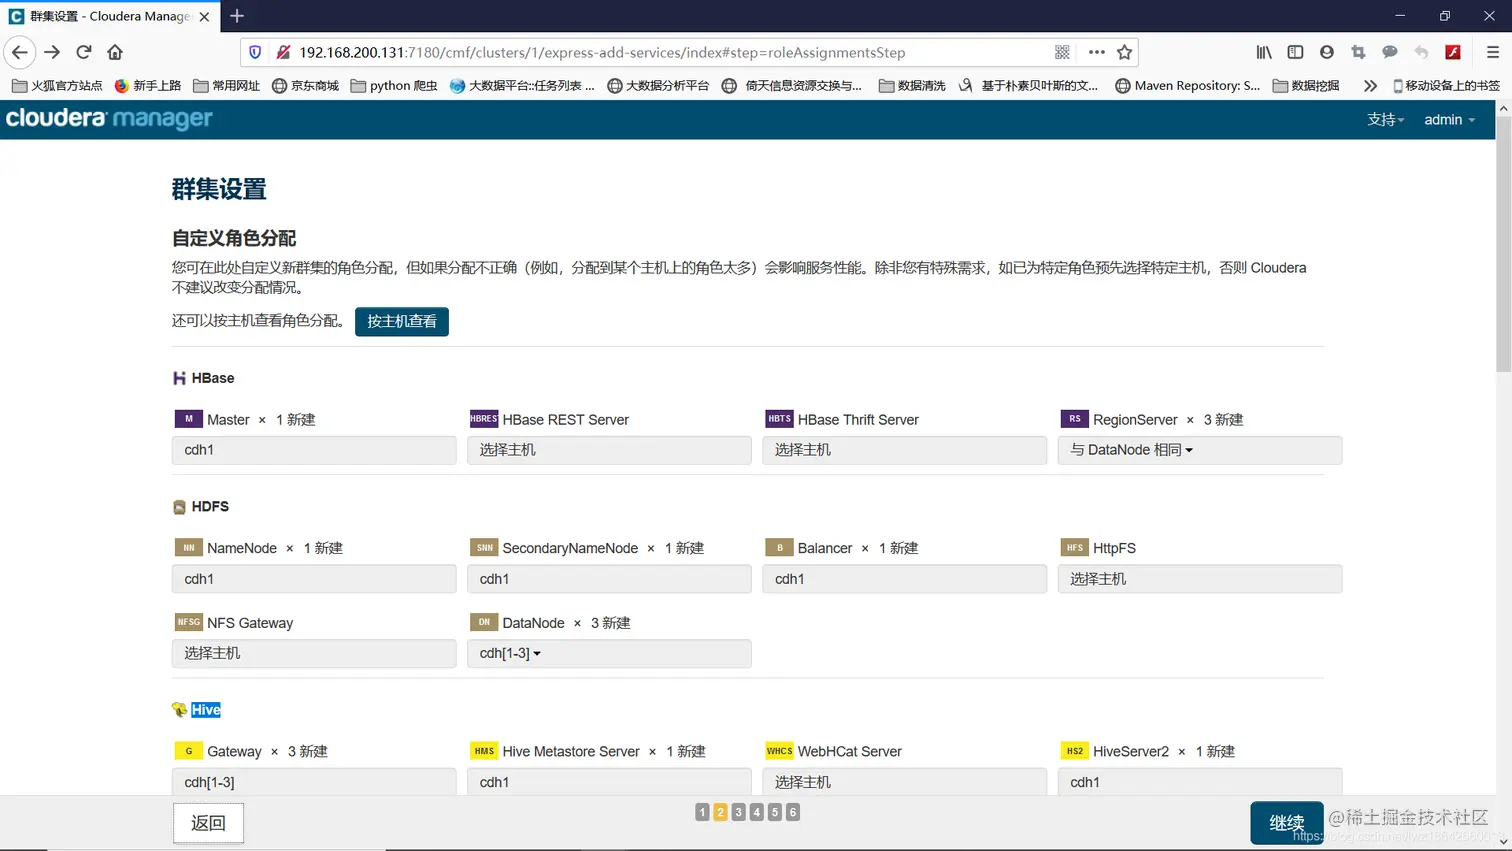Click the Hive Metastore Server HMS badge
The image size is (1512, 851).
click(484, 751)
